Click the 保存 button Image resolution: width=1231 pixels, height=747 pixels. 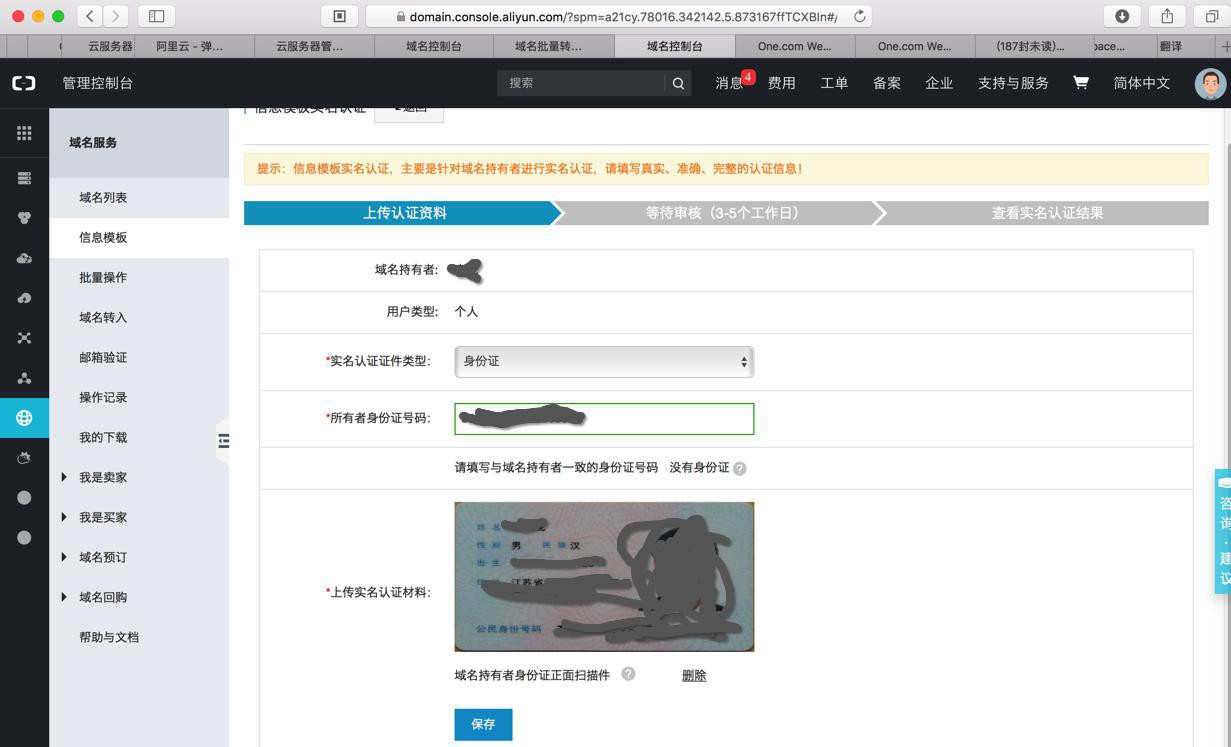pyautogui.click(x=483, y=724)
